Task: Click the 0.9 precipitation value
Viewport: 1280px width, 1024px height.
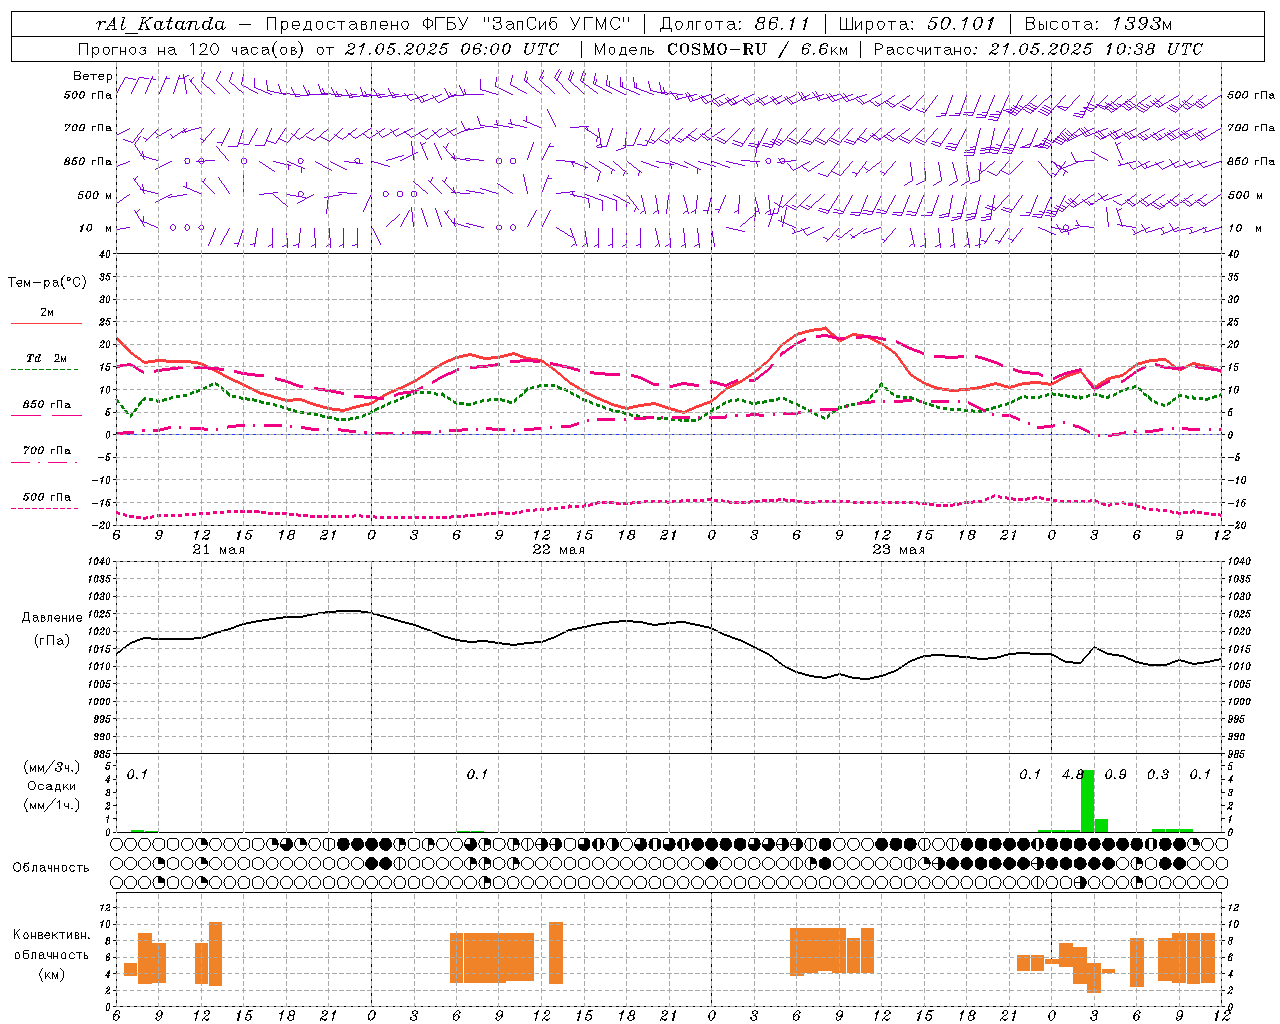Action: (x=1116, y=775)
